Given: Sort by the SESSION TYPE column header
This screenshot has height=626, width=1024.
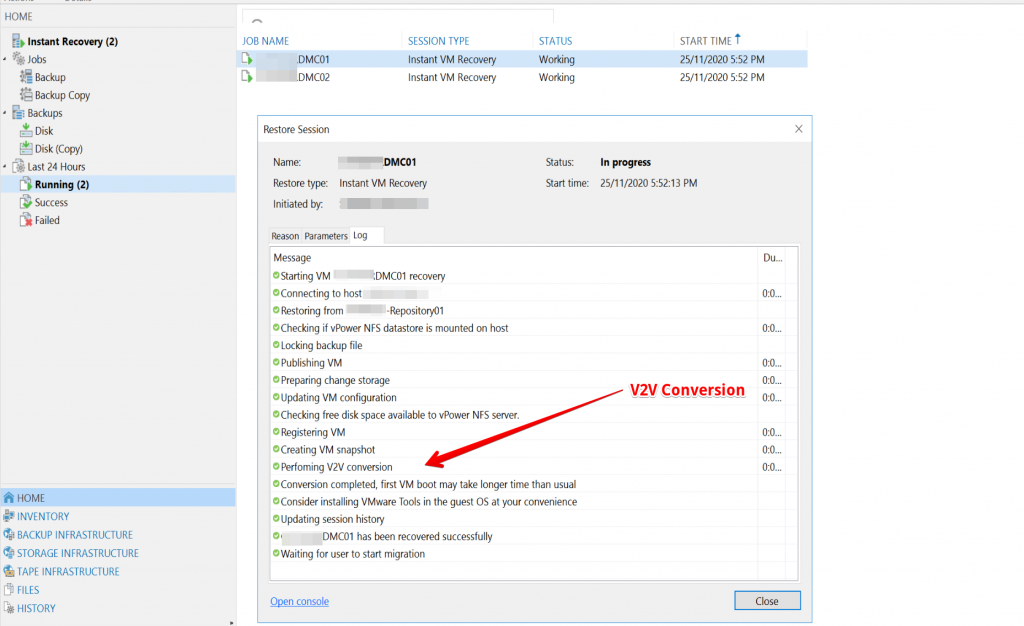Looking at the screenshot, I should 439,40.
